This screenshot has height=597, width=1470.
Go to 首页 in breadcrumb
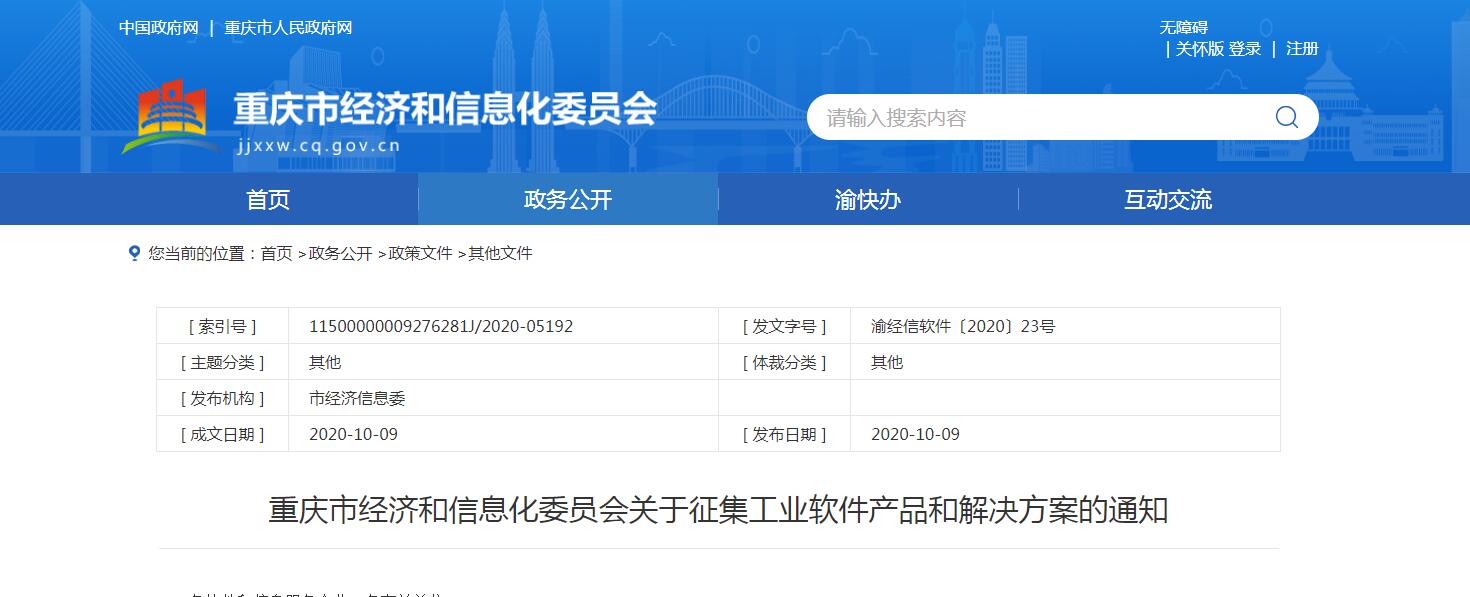[276, 254]
